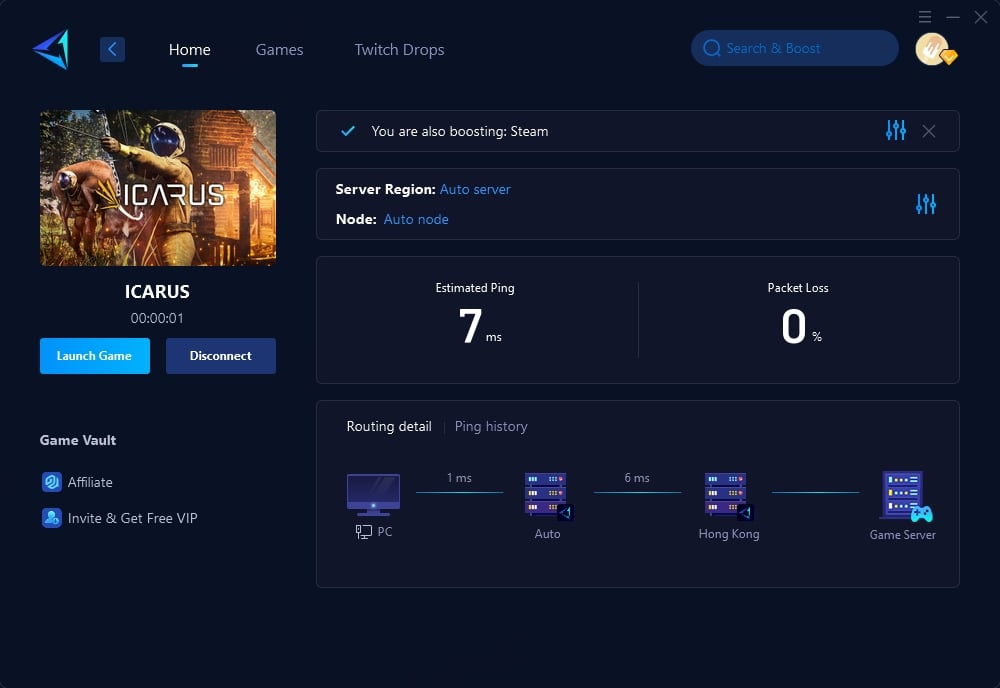The width and height of the screenshot is (1000, 688).
Task: Click the 1 ms route latency label
Action: click(459, 478)
